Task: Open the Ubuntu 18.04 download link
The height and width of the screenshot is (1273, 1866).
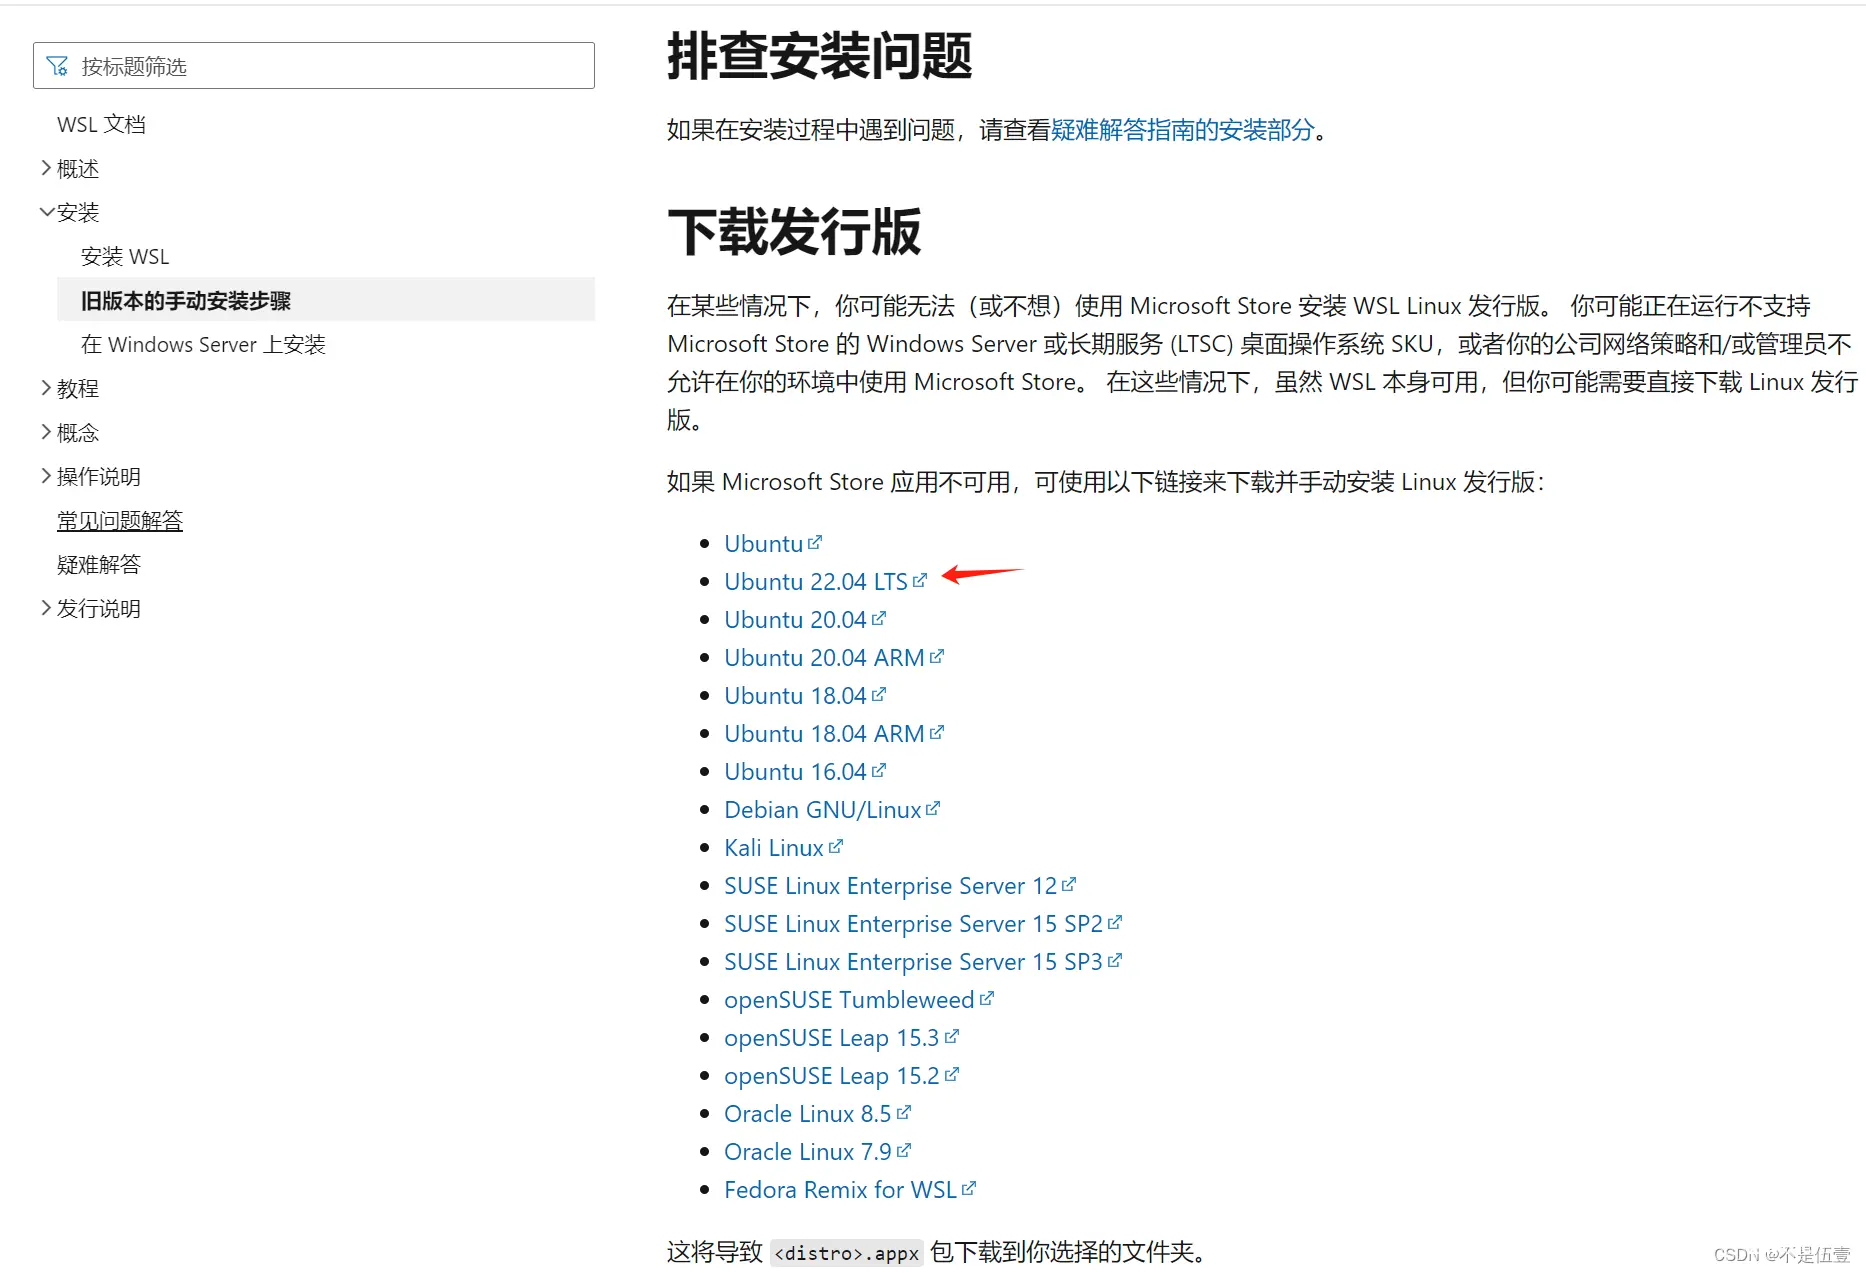Action: 795,695
